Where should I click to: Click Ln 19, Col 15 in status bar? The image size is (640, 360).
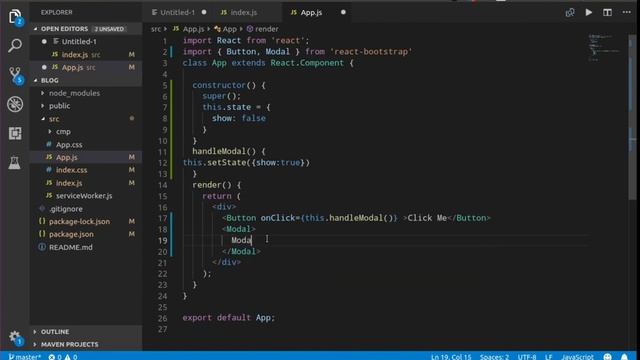(x=451, y=357)
